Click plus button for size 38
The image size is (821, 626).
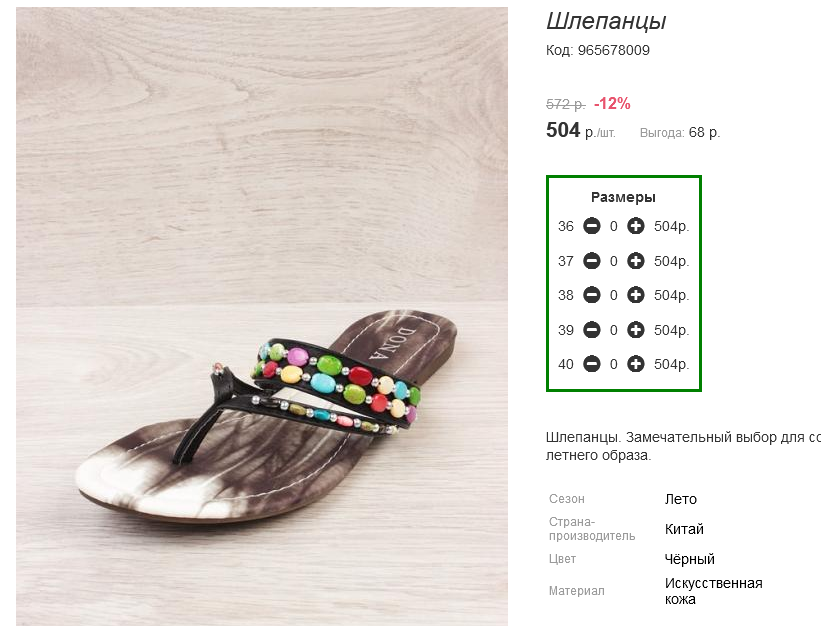point(636,295)
